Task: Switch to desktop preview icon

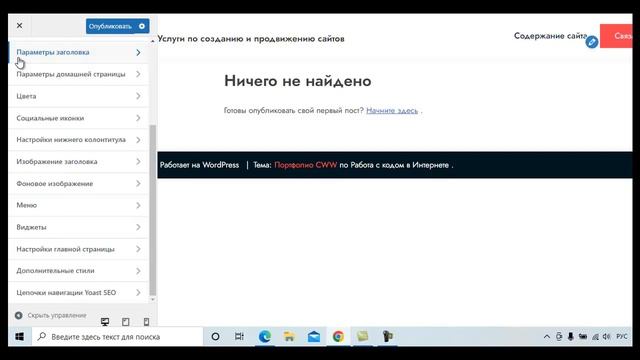Action: (105, 322)
